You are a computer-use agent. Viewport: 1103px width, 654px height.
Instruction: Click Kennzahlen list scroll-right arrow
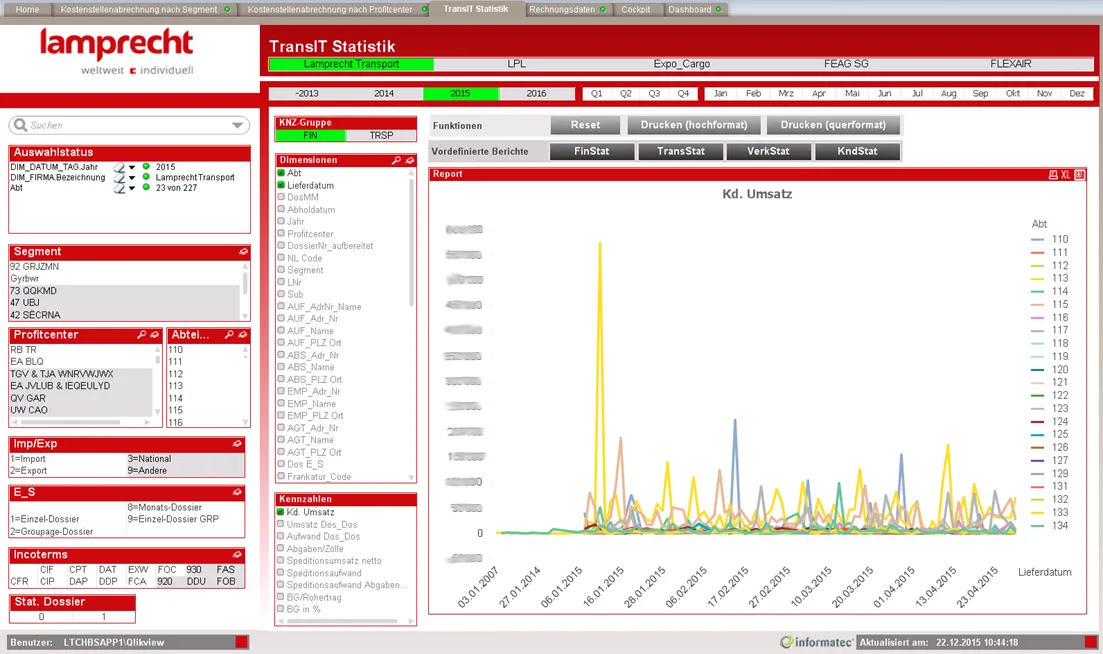point(411,621)
